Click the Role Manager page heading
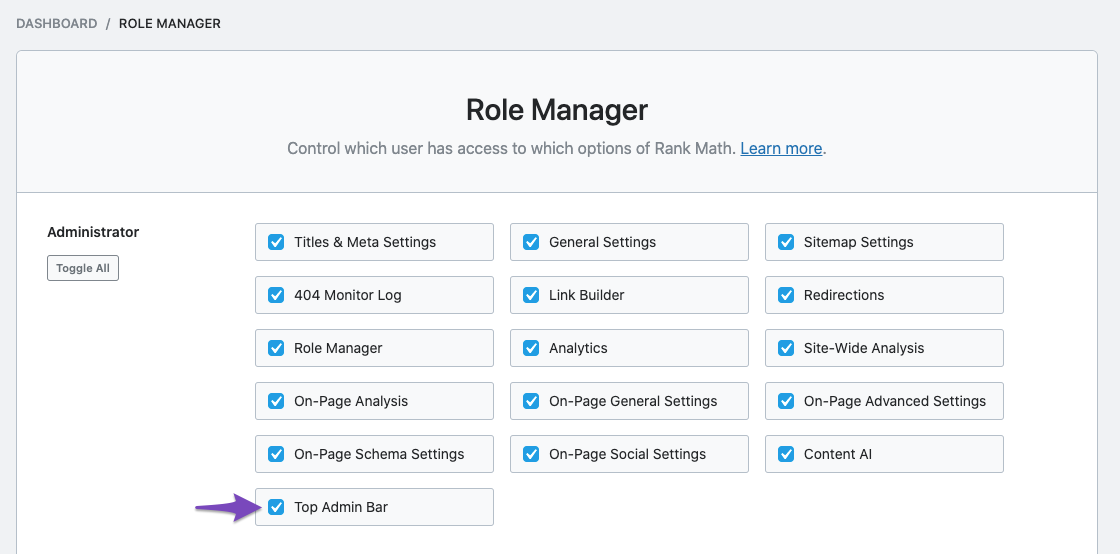This screenshot has width=1120, height=554. pos(556,110)
